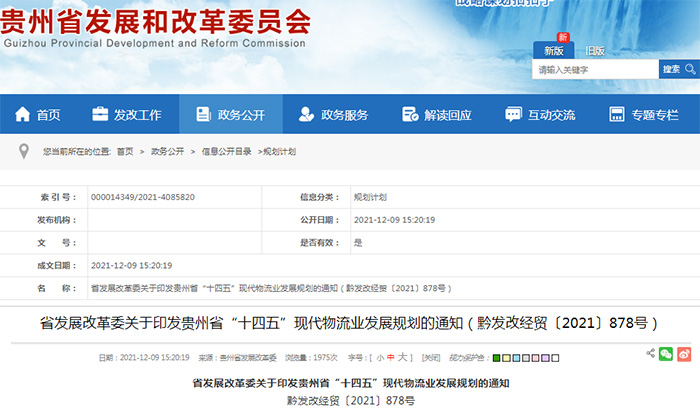Click the person icon for 政务服务
Viewport: 700px width, 411px height.
pos(306,114)
